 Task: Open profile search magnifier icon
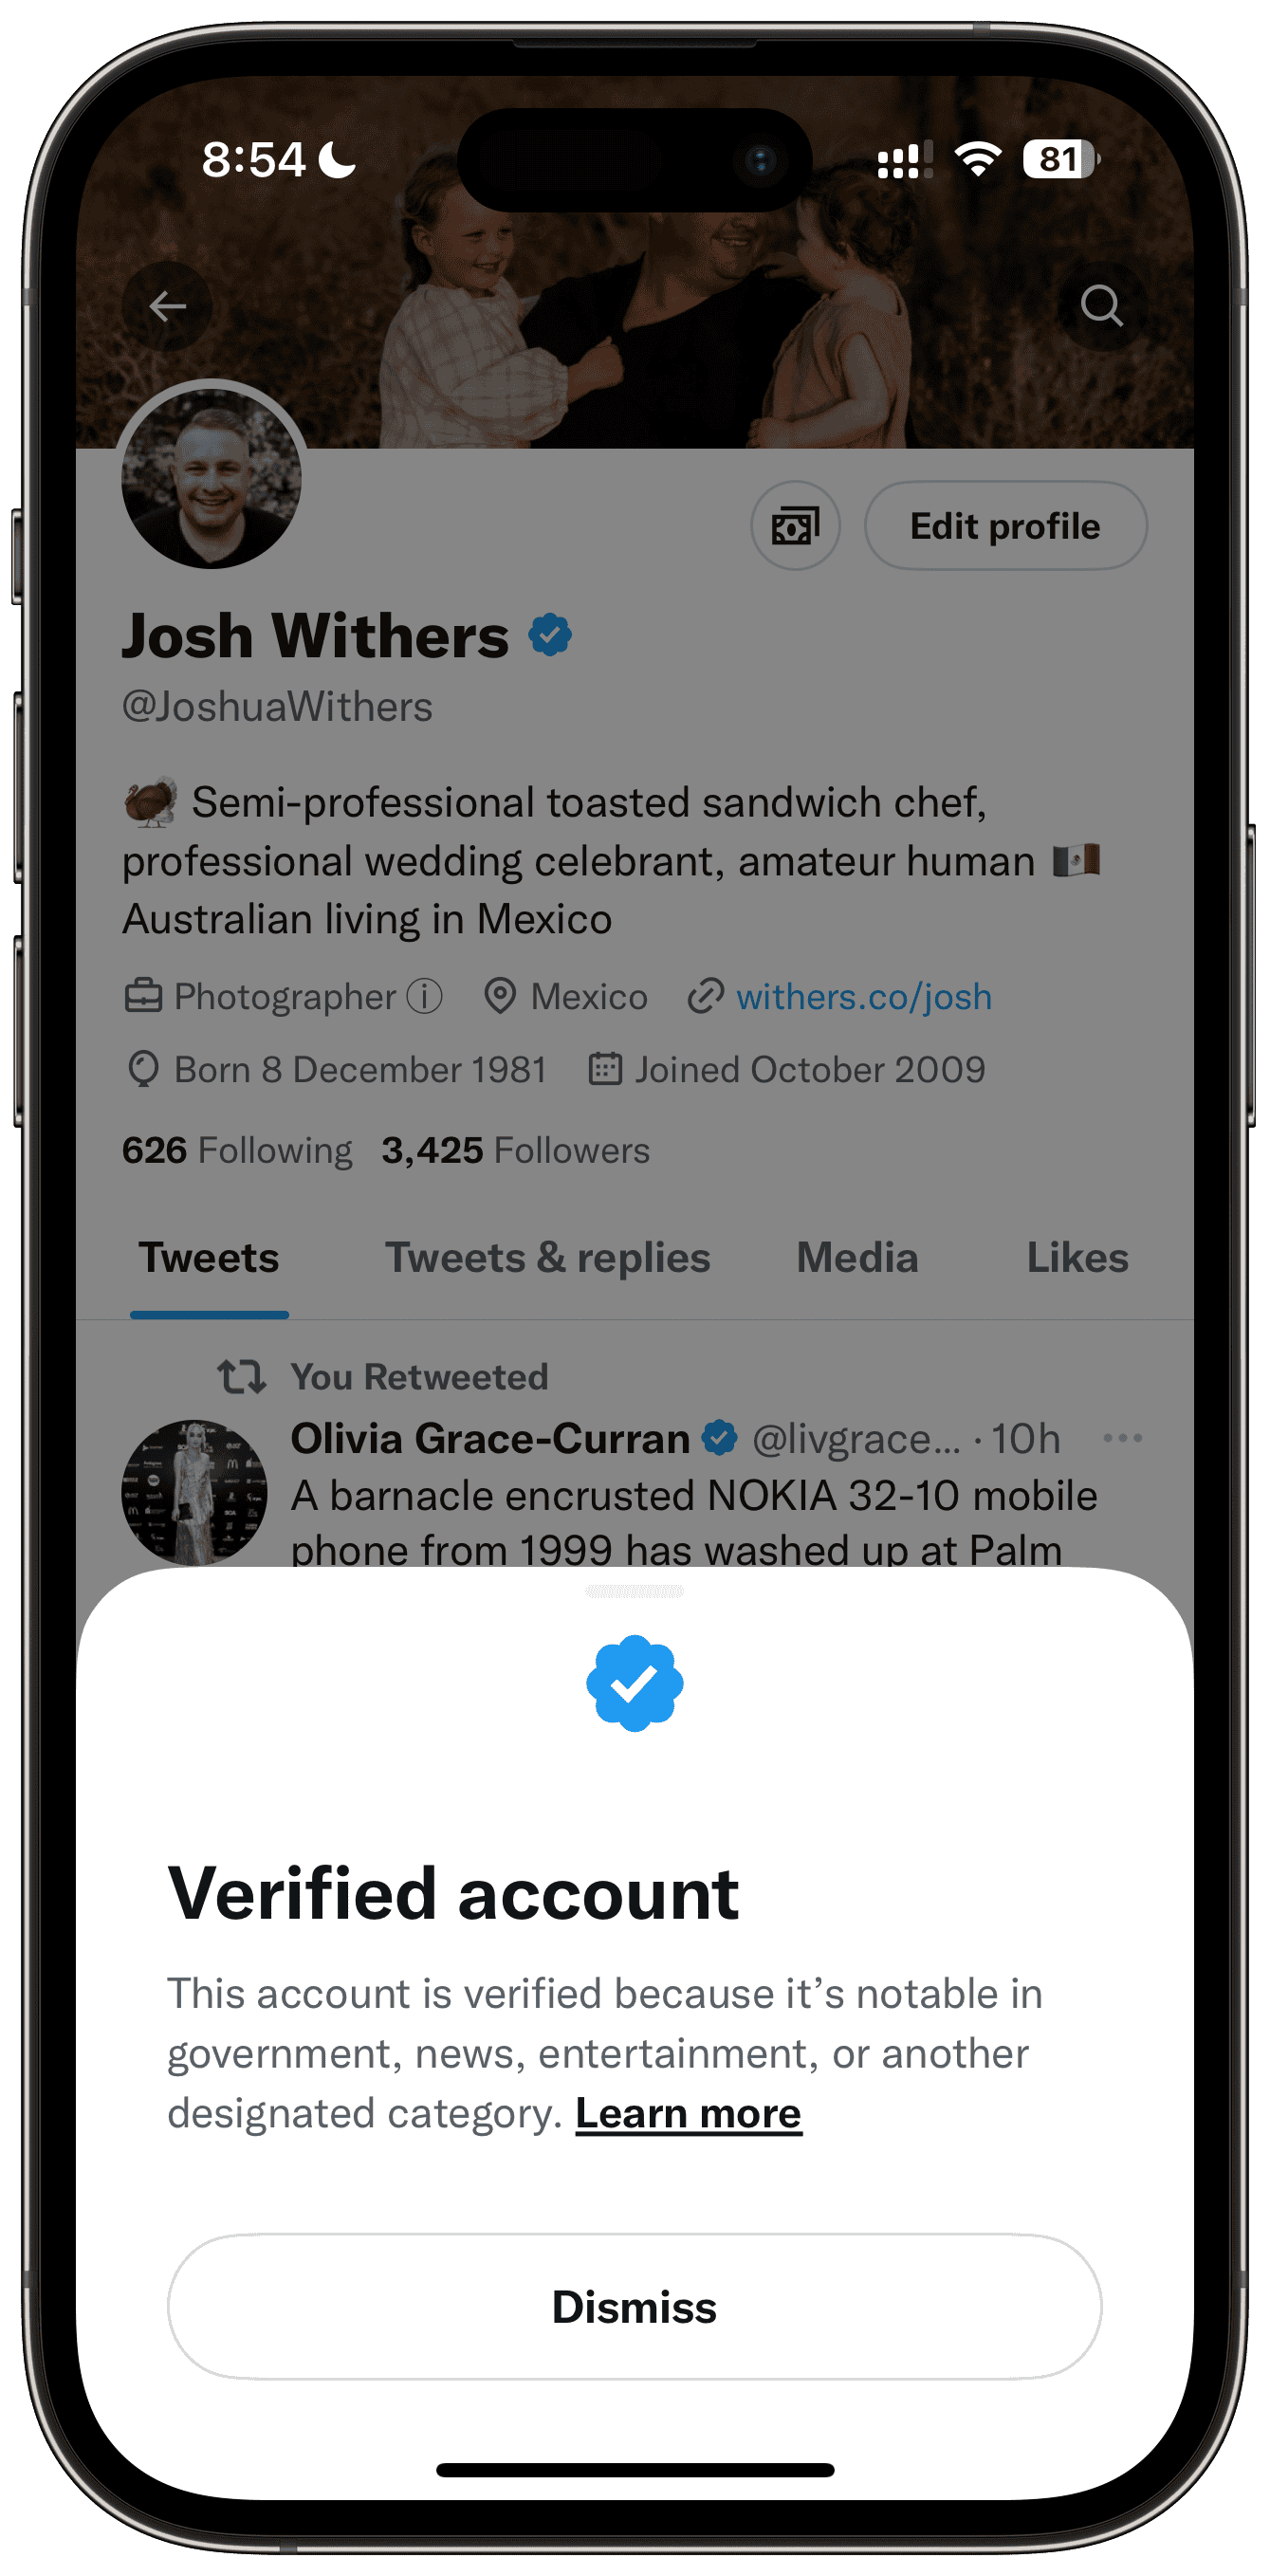pyautogui.click(x=1101, y=306)
